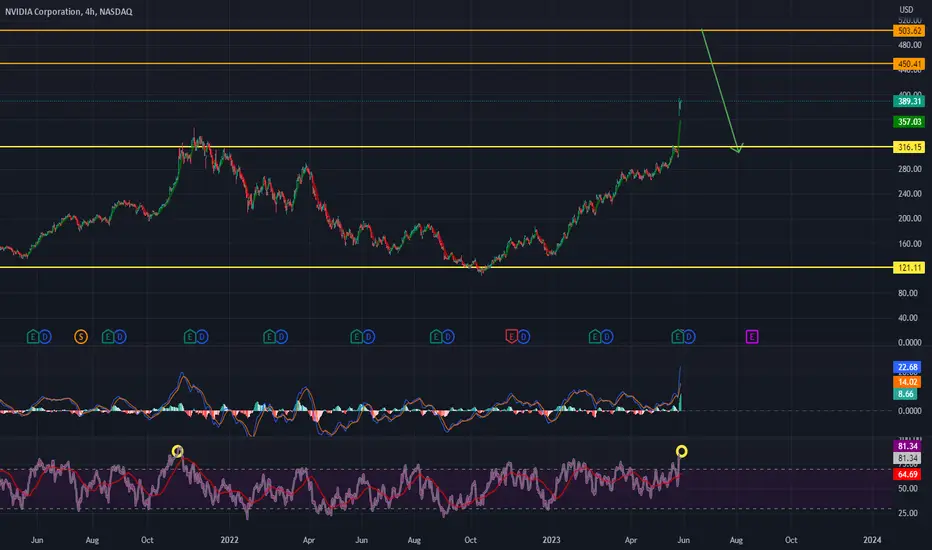Click the green 357.03 price label
The image size is (932, 550).
[x=909, y=122]
